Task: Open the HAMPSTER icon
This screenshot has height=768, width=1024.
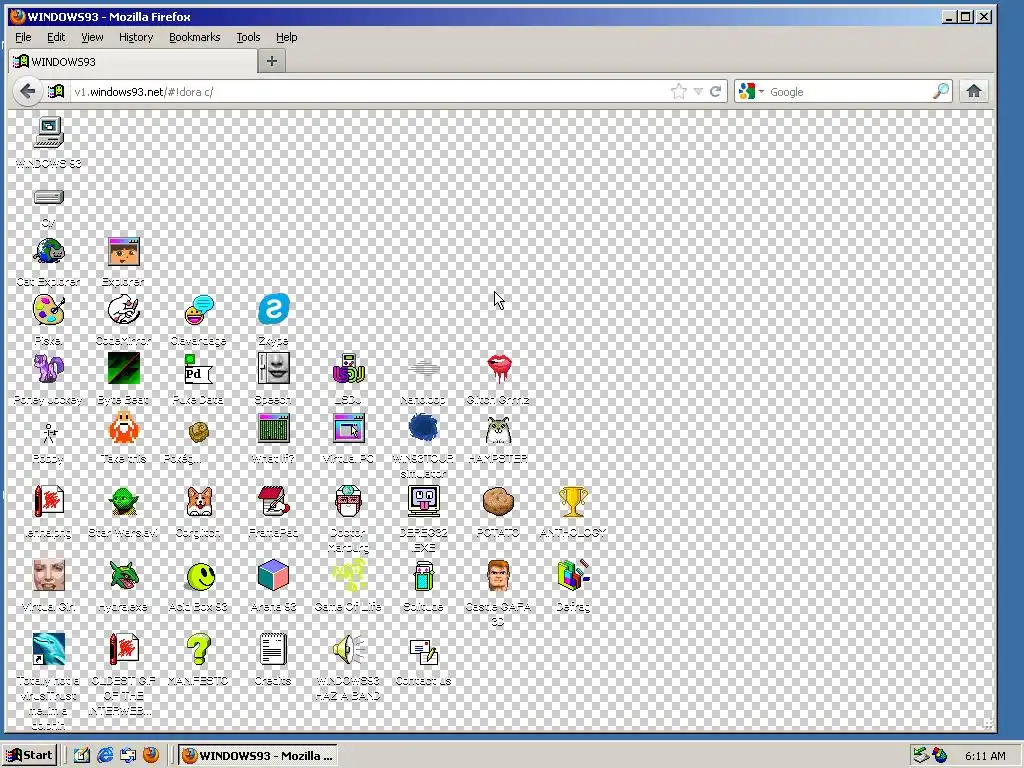Action: (x=498, y=430)
